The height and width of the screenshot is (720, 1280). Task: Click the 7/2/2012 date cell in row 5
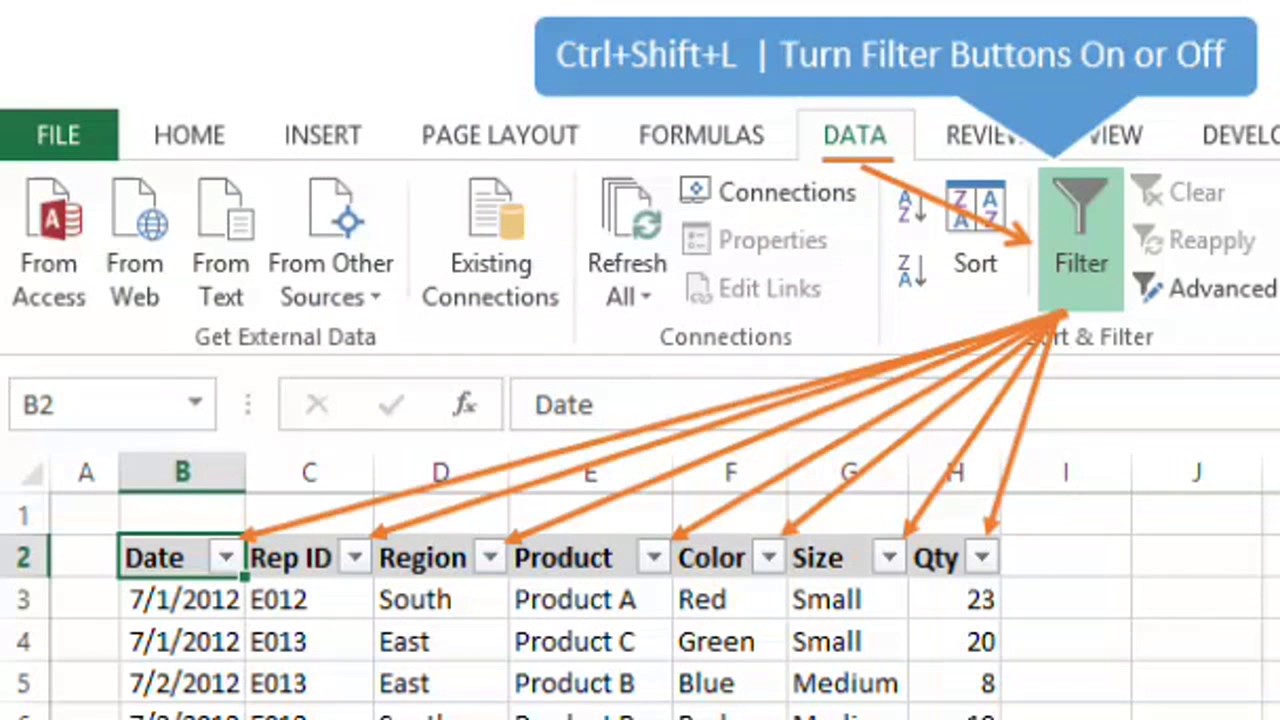[x=182, y=684]
